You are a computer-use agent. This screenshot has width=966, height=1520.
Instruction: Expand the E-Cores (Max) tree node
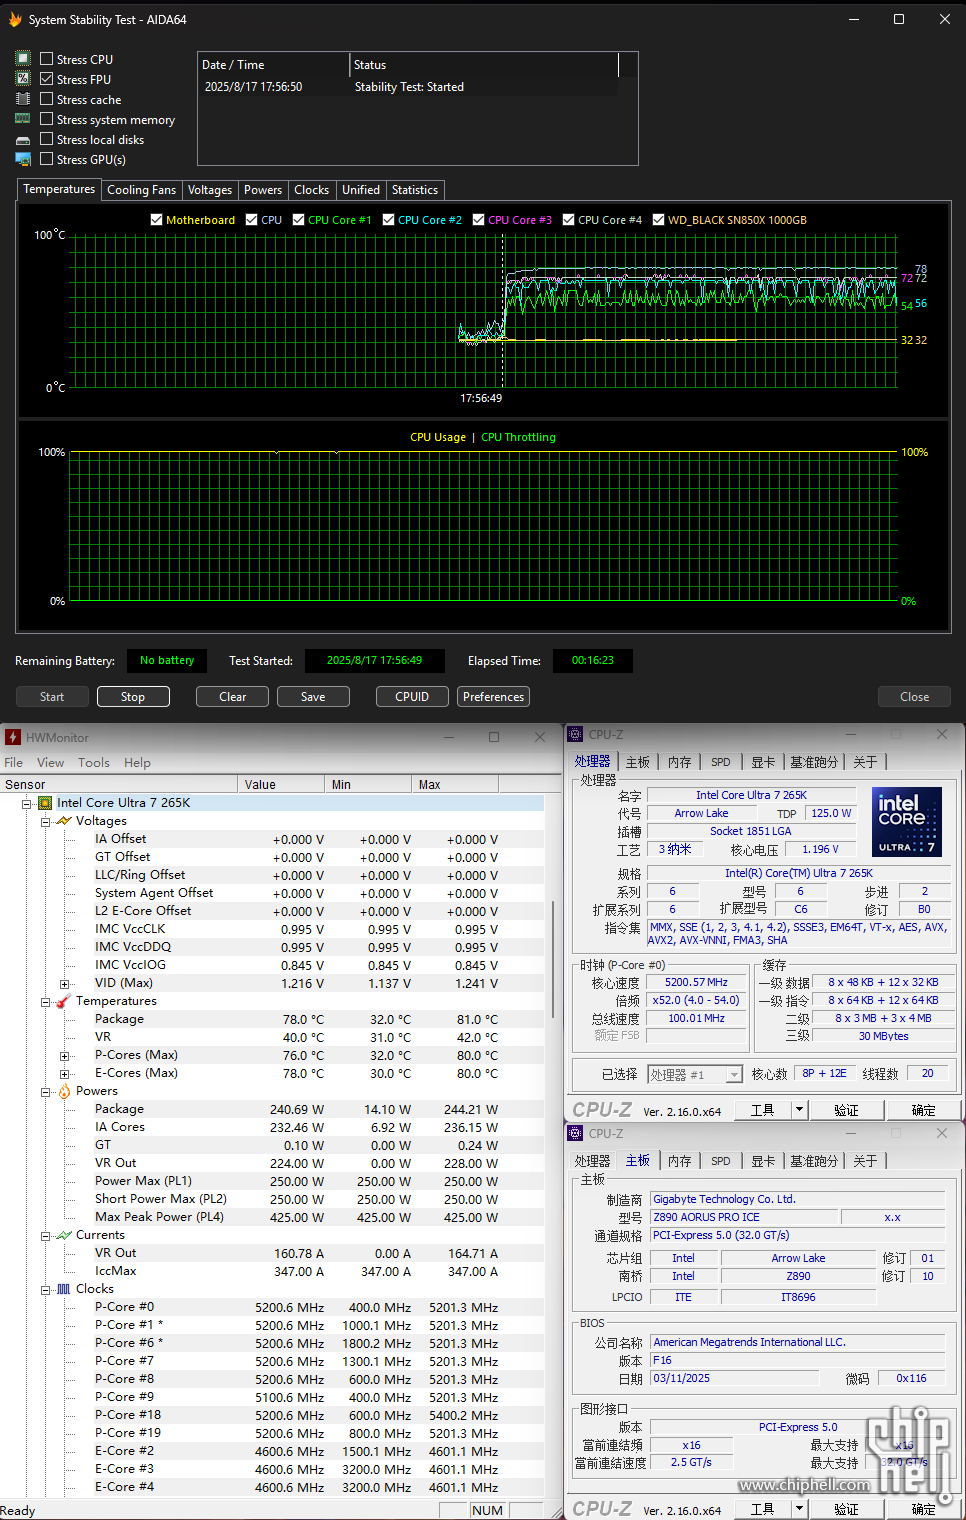[65, 1073]
